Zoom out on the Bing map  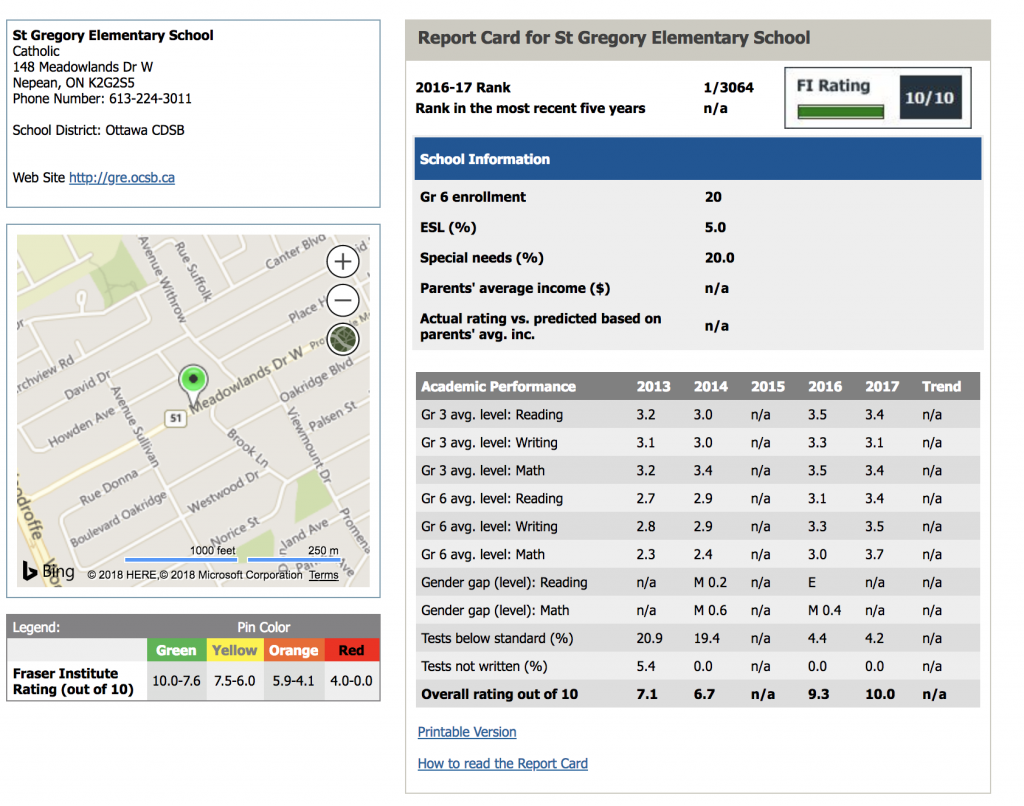point(343,300)
